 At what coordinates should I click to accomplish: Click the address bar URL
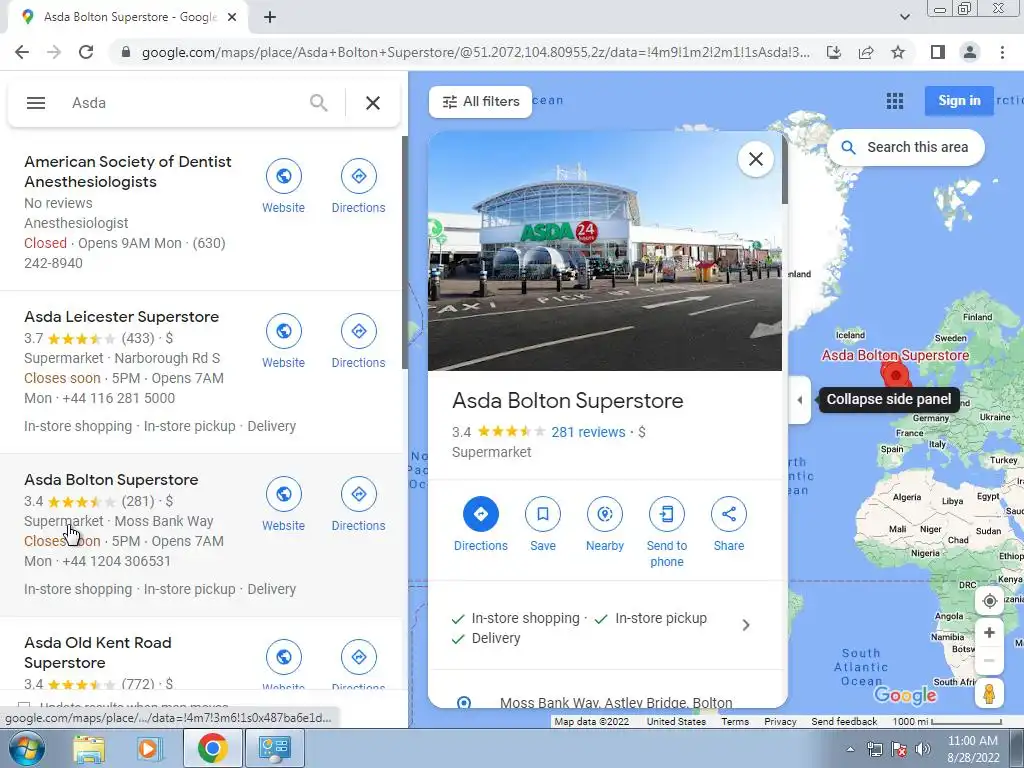pos(475,52)
